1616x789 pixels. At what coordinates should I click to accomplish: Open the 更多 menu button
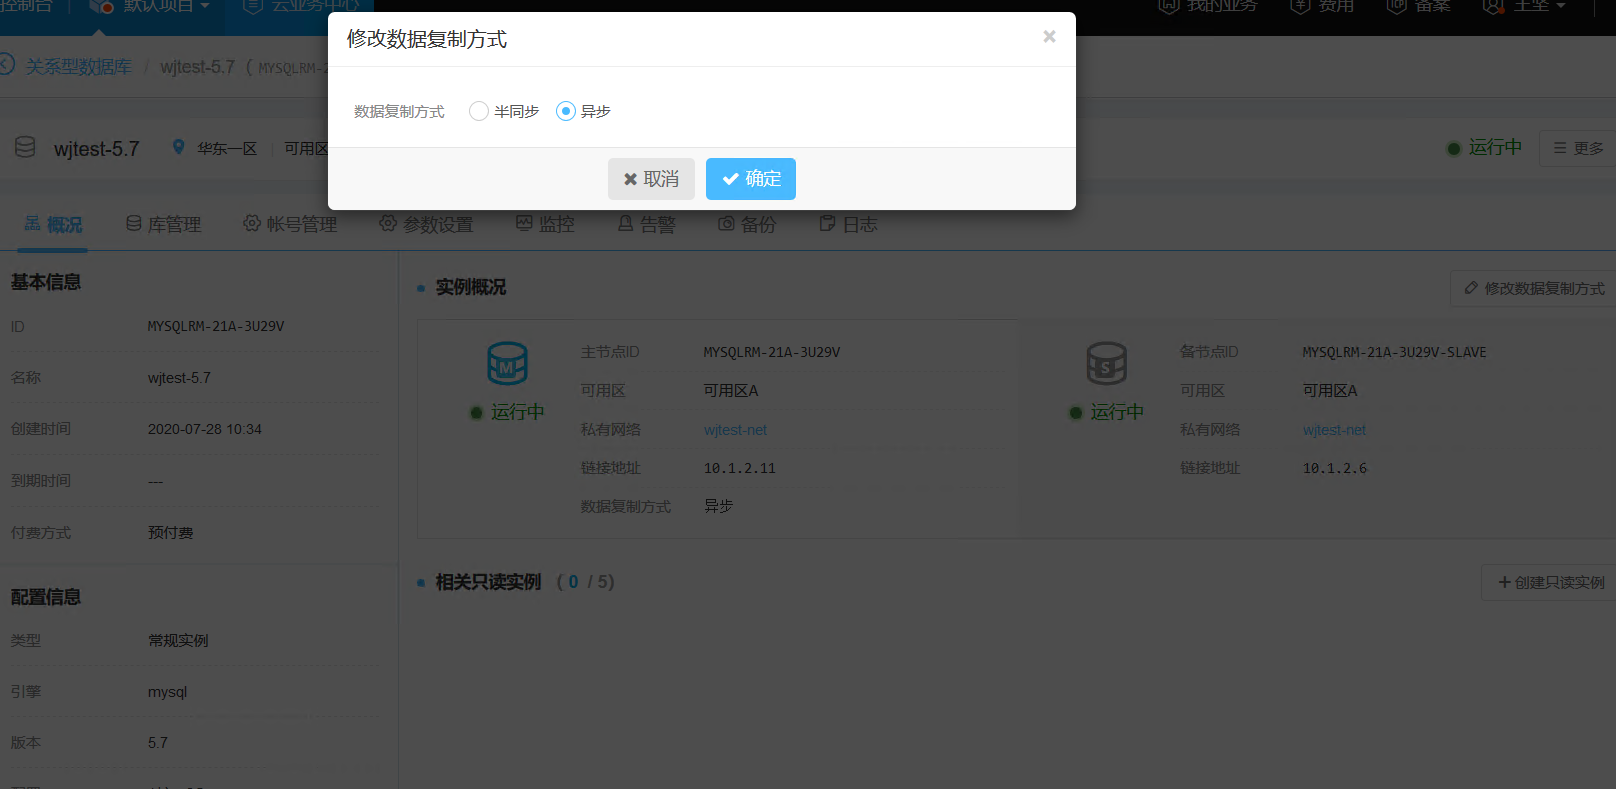pos(1577,148)
